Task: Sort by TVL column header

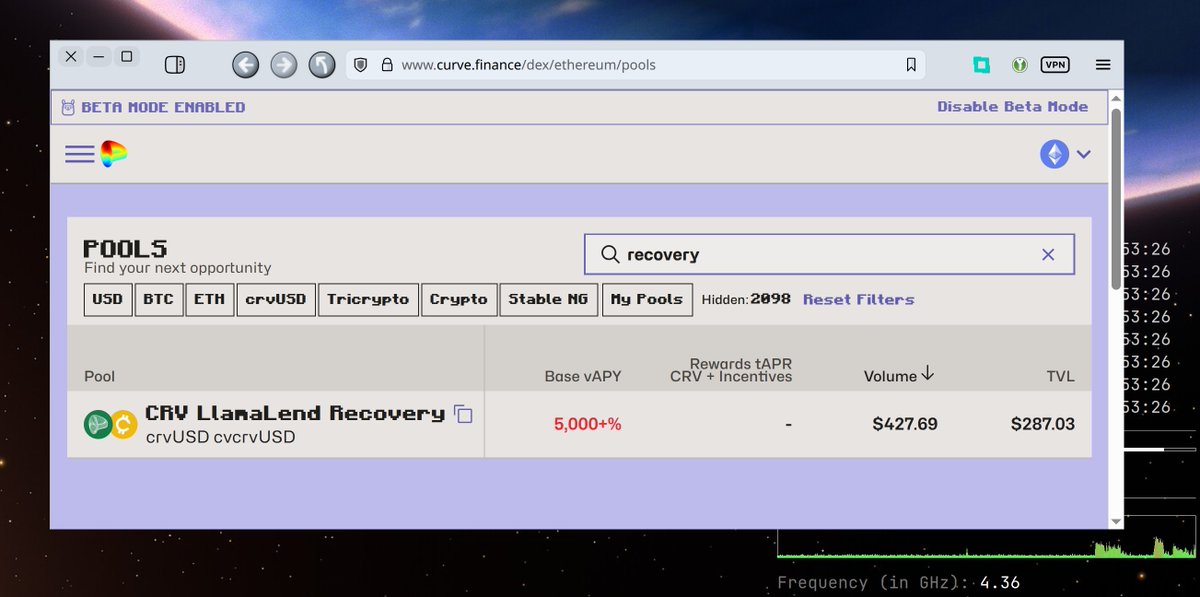Action: tap(1060, 376)
